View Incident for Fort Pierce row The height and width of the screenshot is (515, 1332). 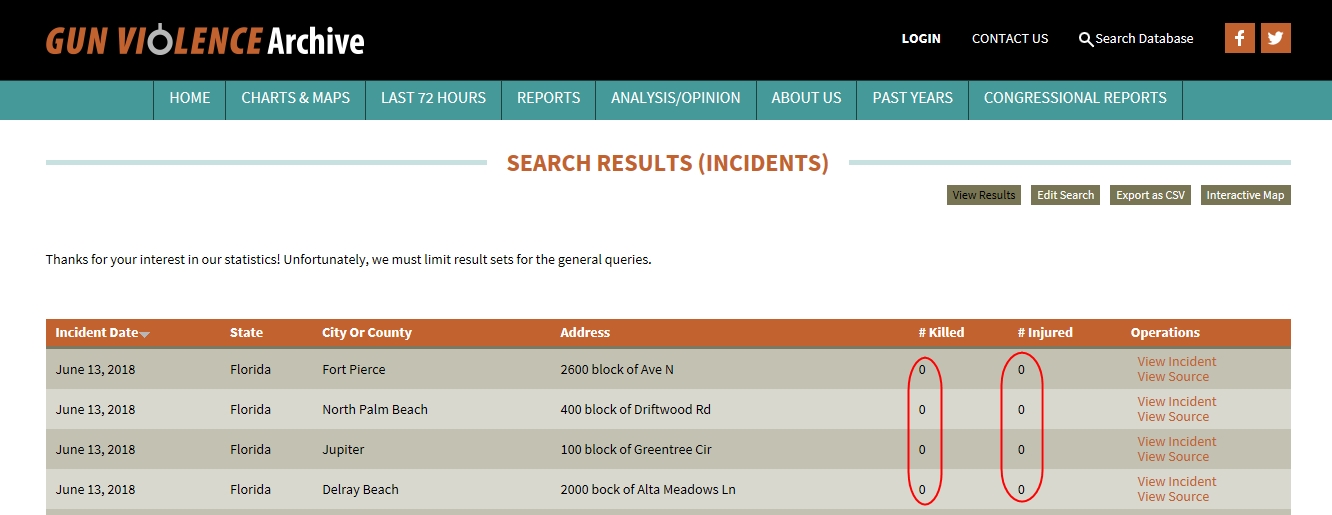1177,362
